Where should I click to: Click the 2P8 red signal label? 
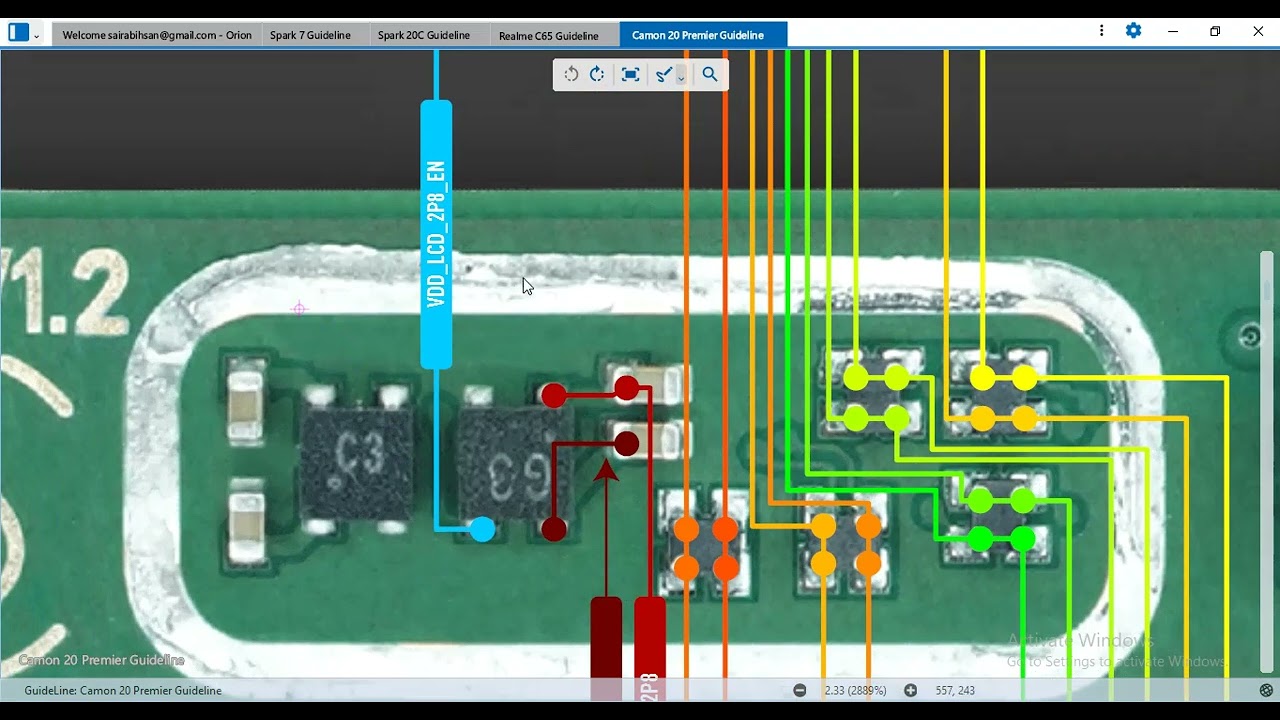pyautogui.click(x=650, y=648)
